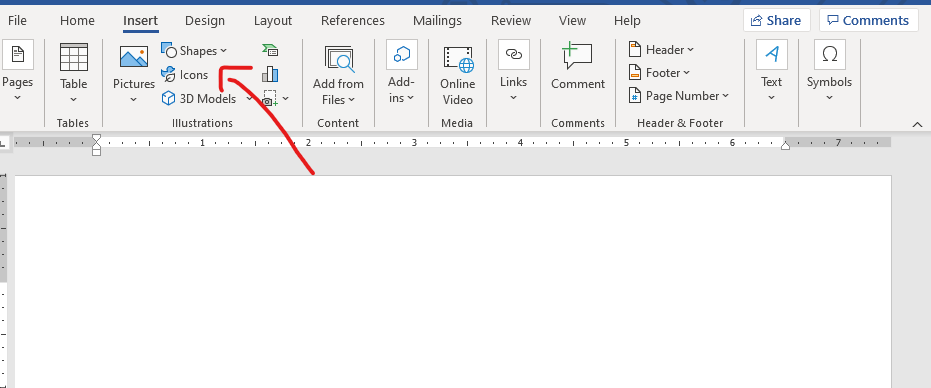Expand the Links dropdown arrow
This screenshot has height=388, width=931.
(x=514, y=97)
